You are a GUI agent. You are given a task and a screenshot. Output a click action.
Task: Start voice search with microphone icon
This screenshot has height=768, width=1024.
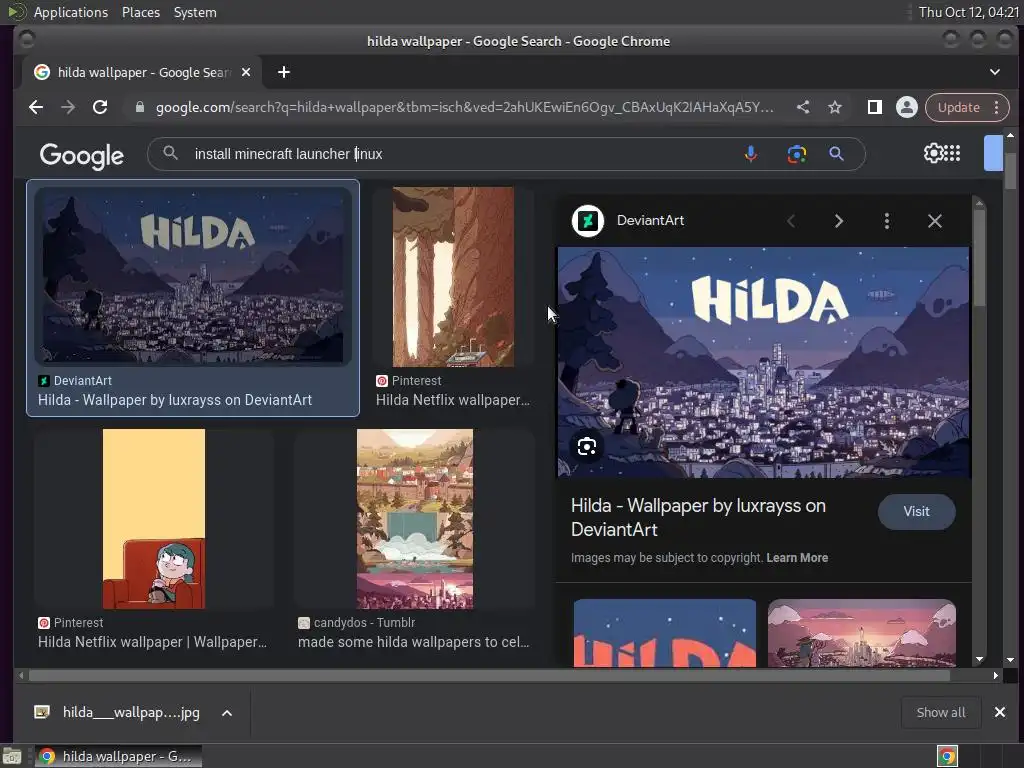[x=750, y=154]
